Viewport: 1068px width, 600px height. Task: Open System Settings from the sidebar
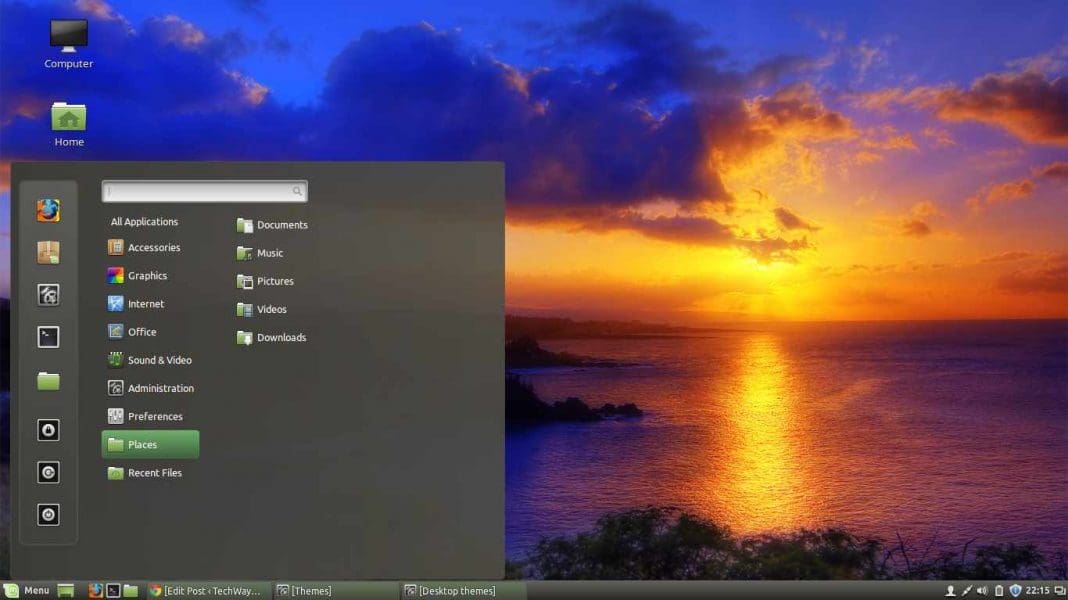coord(47,295)
